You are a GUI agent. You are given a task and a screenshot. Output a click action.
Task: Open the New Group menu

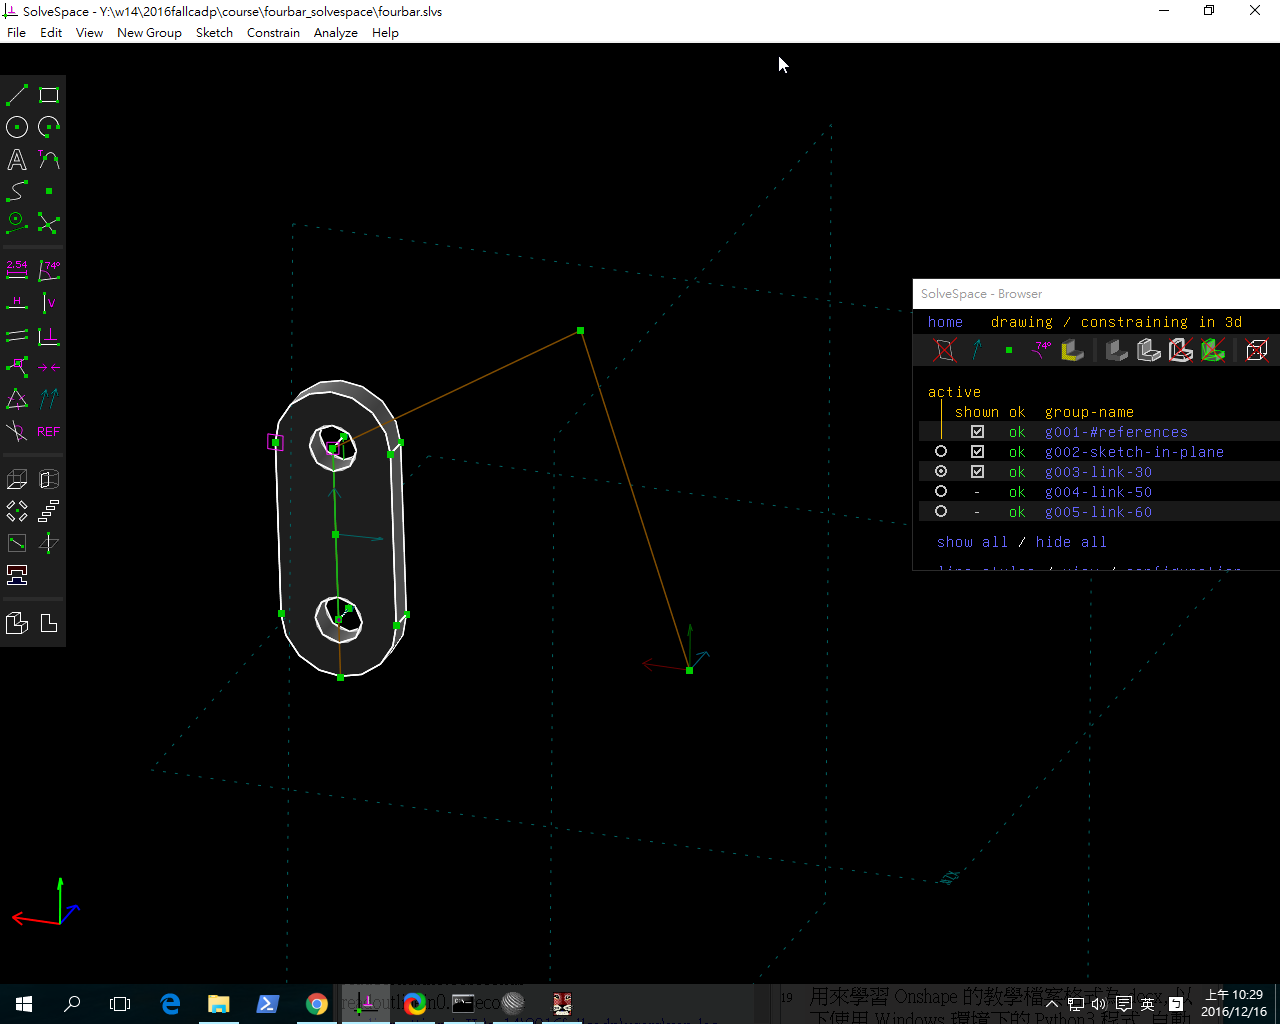149,33
